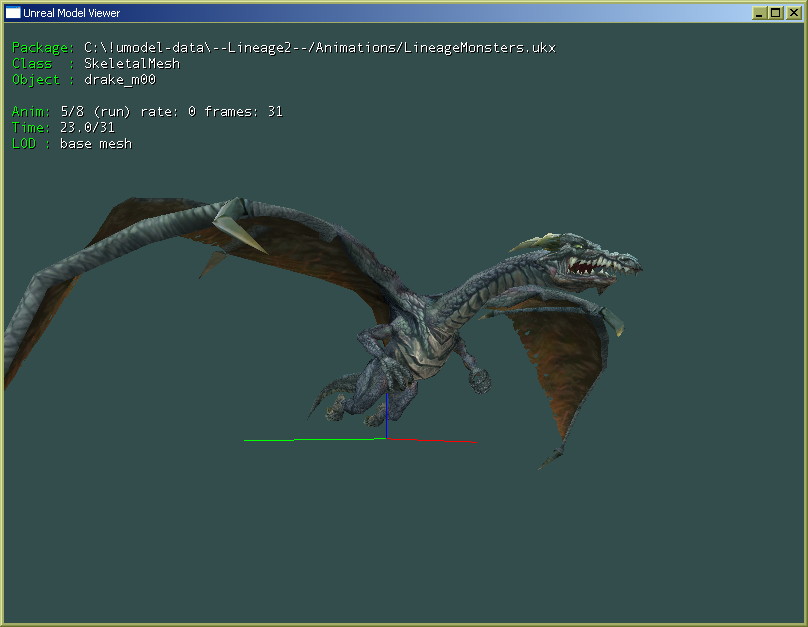Maximize the Unreal Model Viewer window
808x627 pixels.
coord(776,13)
